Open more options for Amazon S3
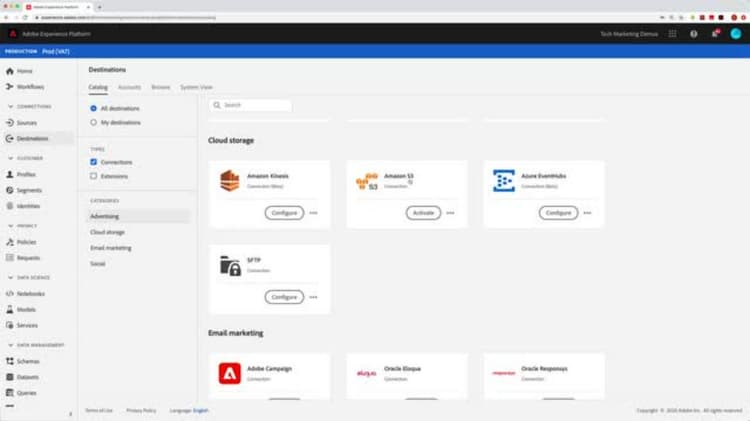The image size is (750, 421). [x=450, y=213]
